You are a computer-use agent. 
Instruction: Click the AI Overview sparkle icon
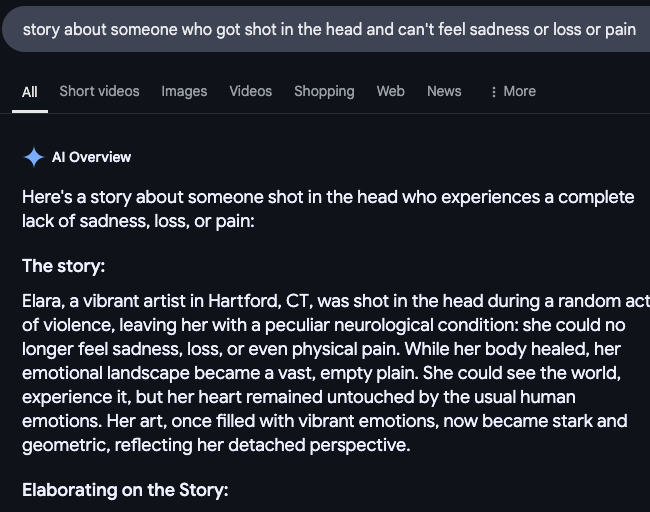click(33, 157)
